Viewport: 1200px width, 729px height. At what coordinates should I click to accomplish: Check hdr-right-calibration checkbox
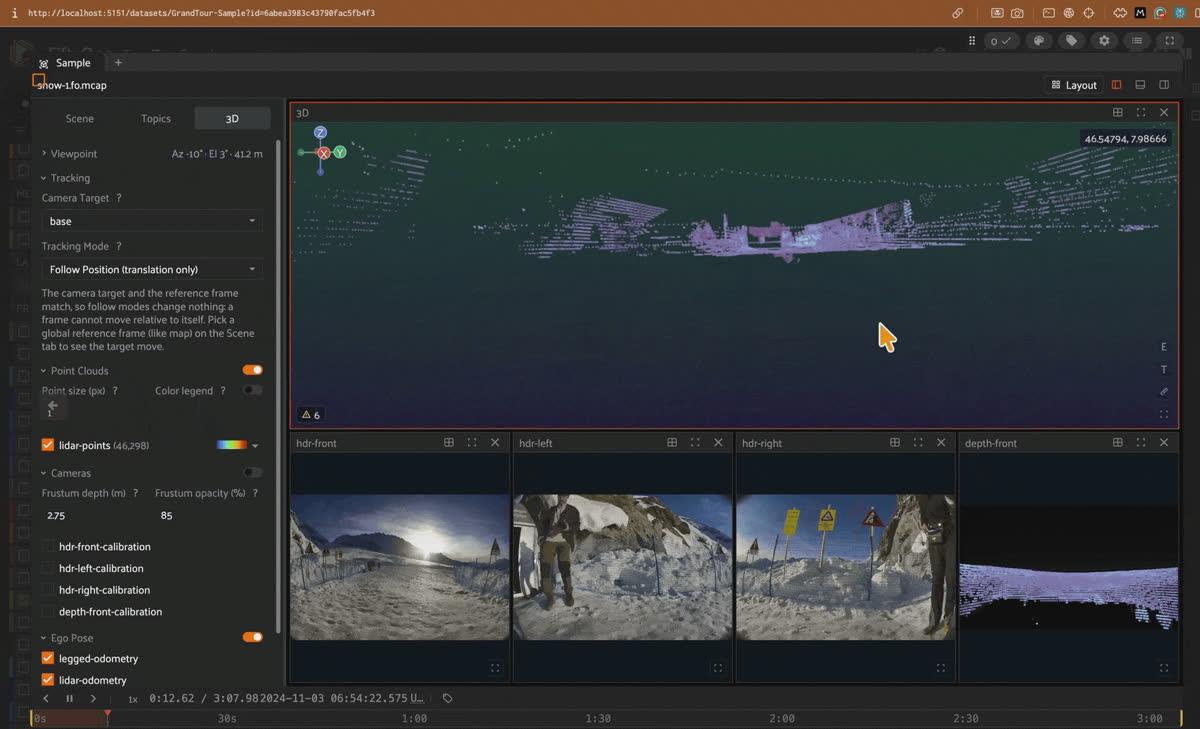coord(49,590)
